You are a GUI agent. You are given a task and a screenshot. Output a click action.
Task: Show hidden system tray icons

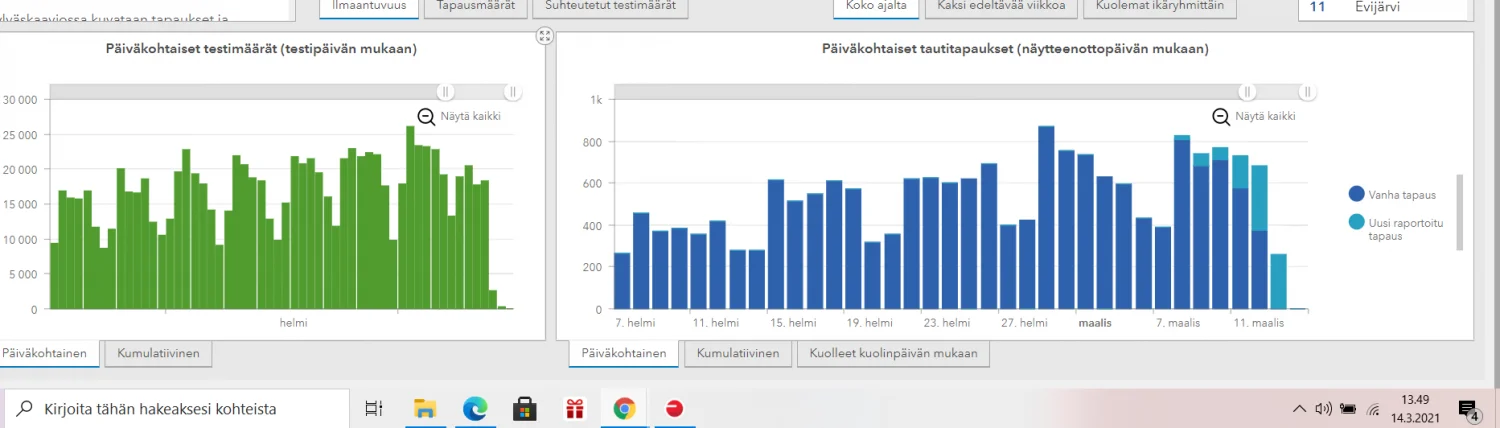[x=1299, y=408]
